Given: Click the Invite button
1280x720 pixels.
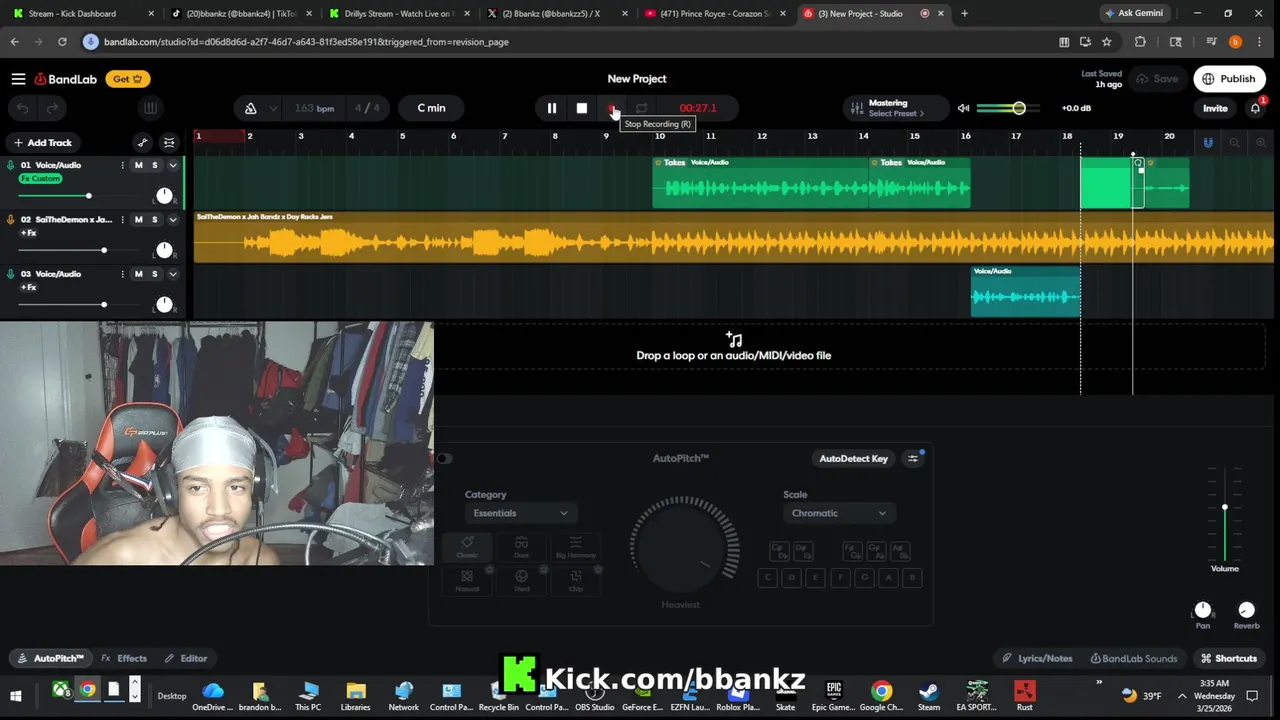Looking at the screenshot, I should point(1215,108).
